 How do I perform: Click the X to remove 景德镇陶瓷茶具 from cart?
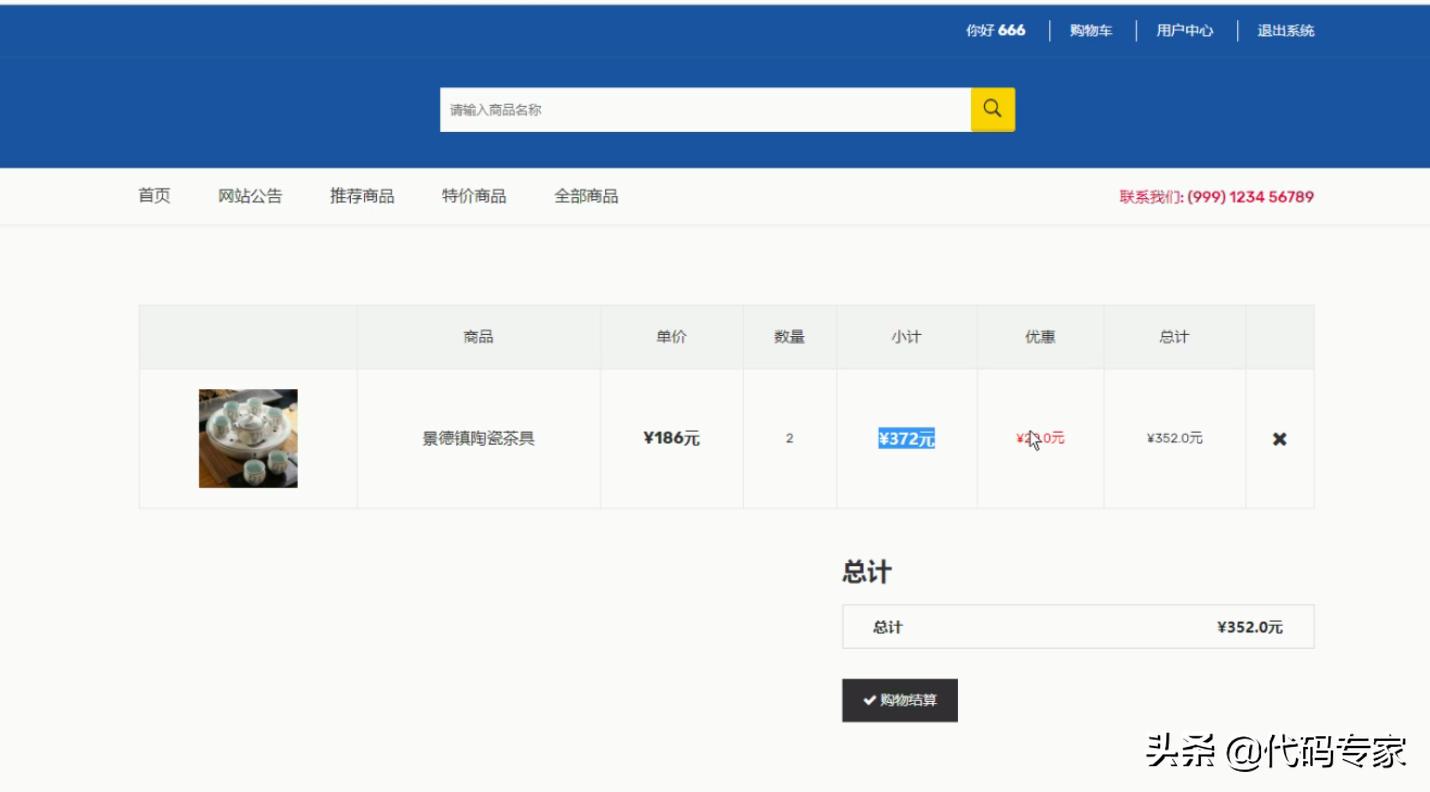click(1278, 438)
